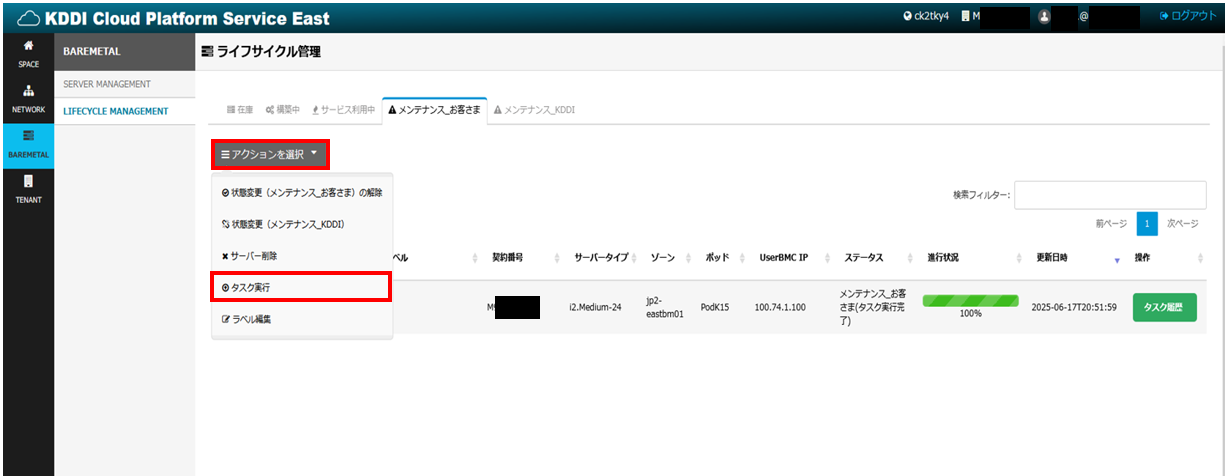1229x476 pixels.
Task: Select the BAREMETAL sidebar icon
Action: pos(28,145)
